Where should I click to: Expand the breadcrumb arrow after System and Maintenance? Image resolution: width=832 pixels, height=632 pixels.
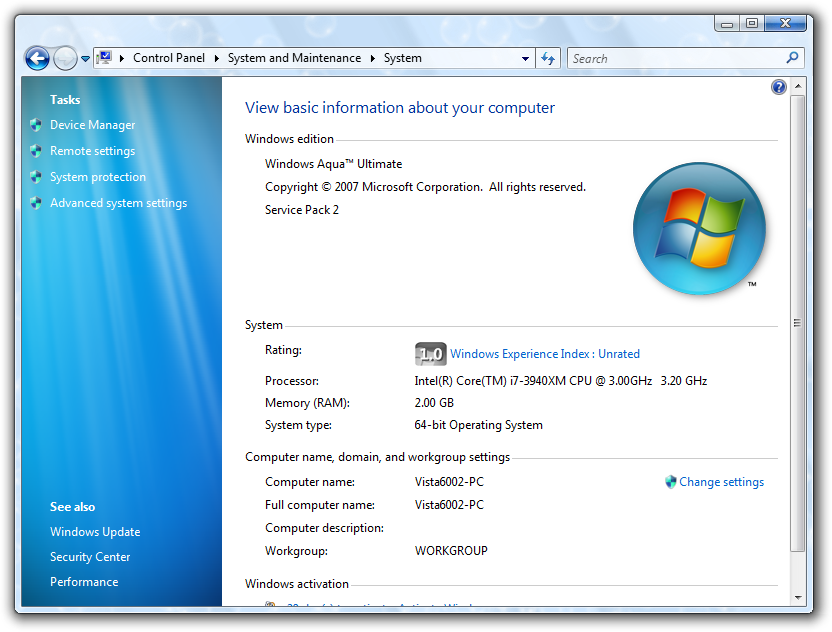pos(373,58)
